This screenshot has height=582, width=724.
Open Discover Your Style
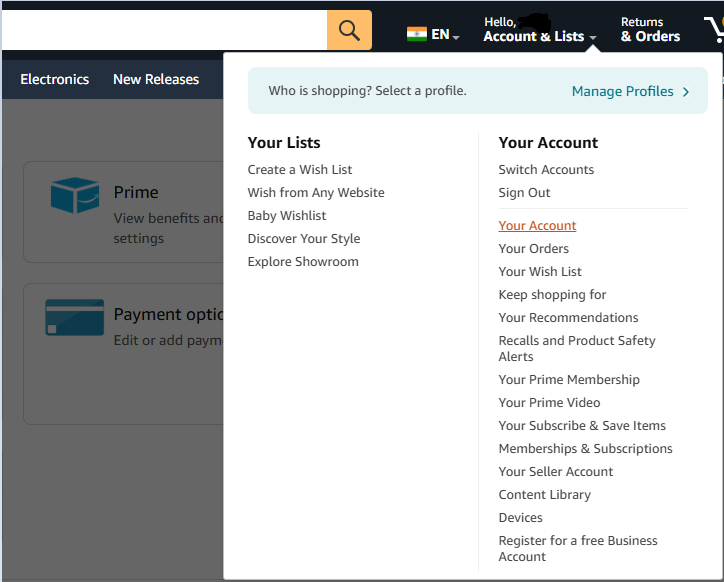pyautogui.click(x=304, y=239)
